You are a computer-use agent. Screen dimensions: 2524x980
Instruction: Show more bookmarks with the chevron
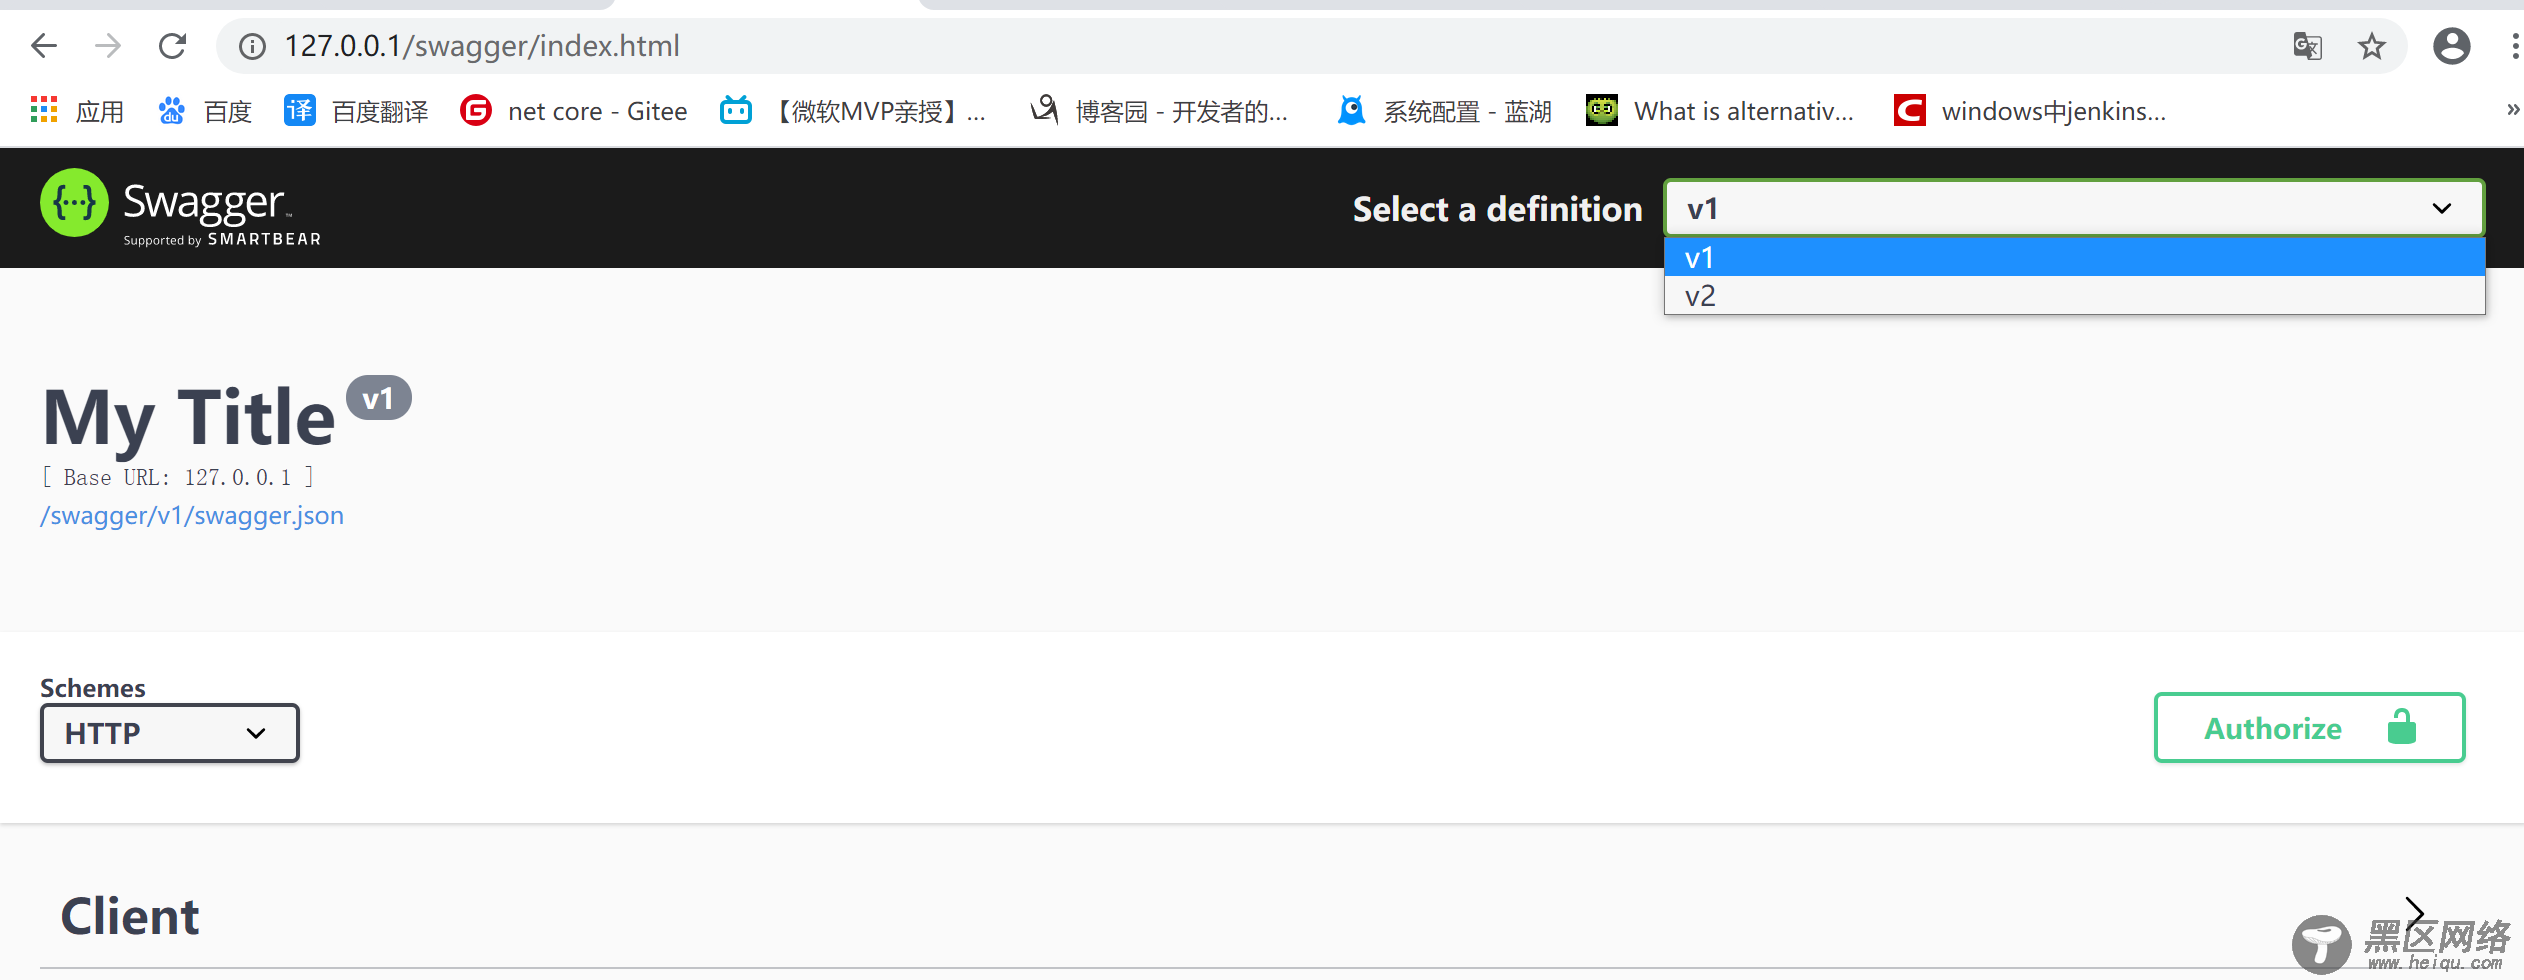point(2512,110)
